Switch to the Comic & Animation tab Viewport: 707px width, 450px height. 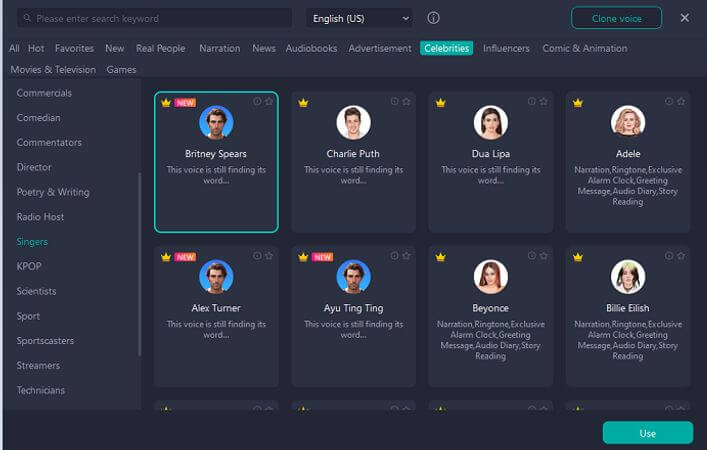584,48
